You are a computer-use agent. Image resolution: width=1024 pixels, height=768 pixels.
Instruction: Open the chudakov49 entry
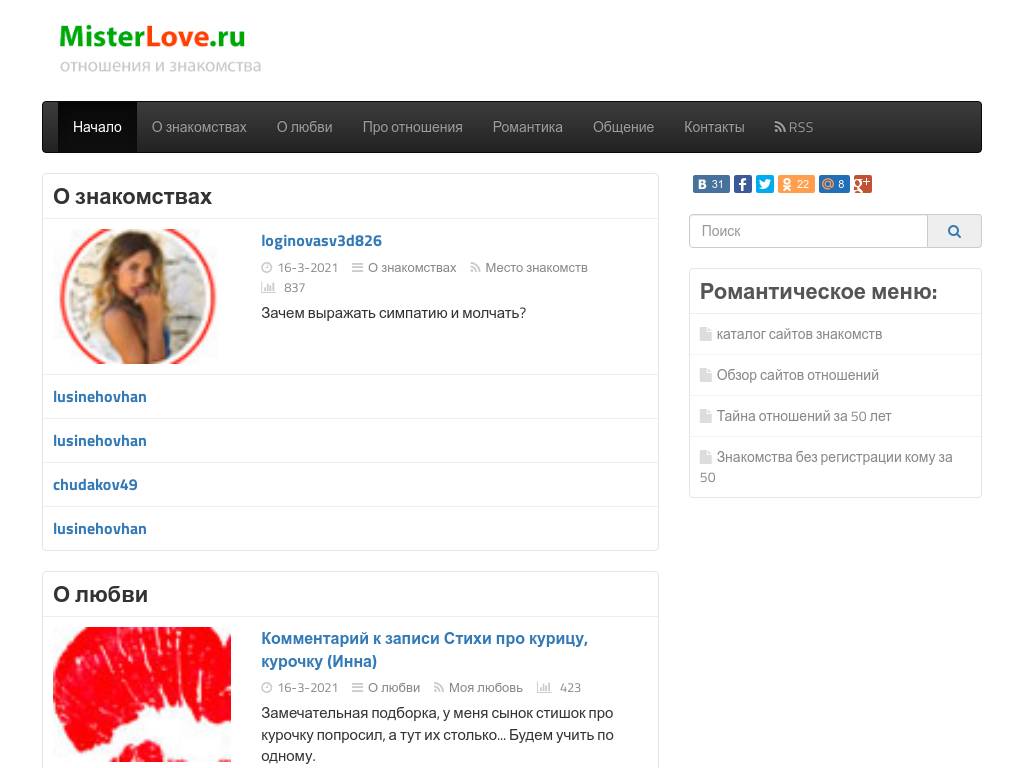point(95,484)
